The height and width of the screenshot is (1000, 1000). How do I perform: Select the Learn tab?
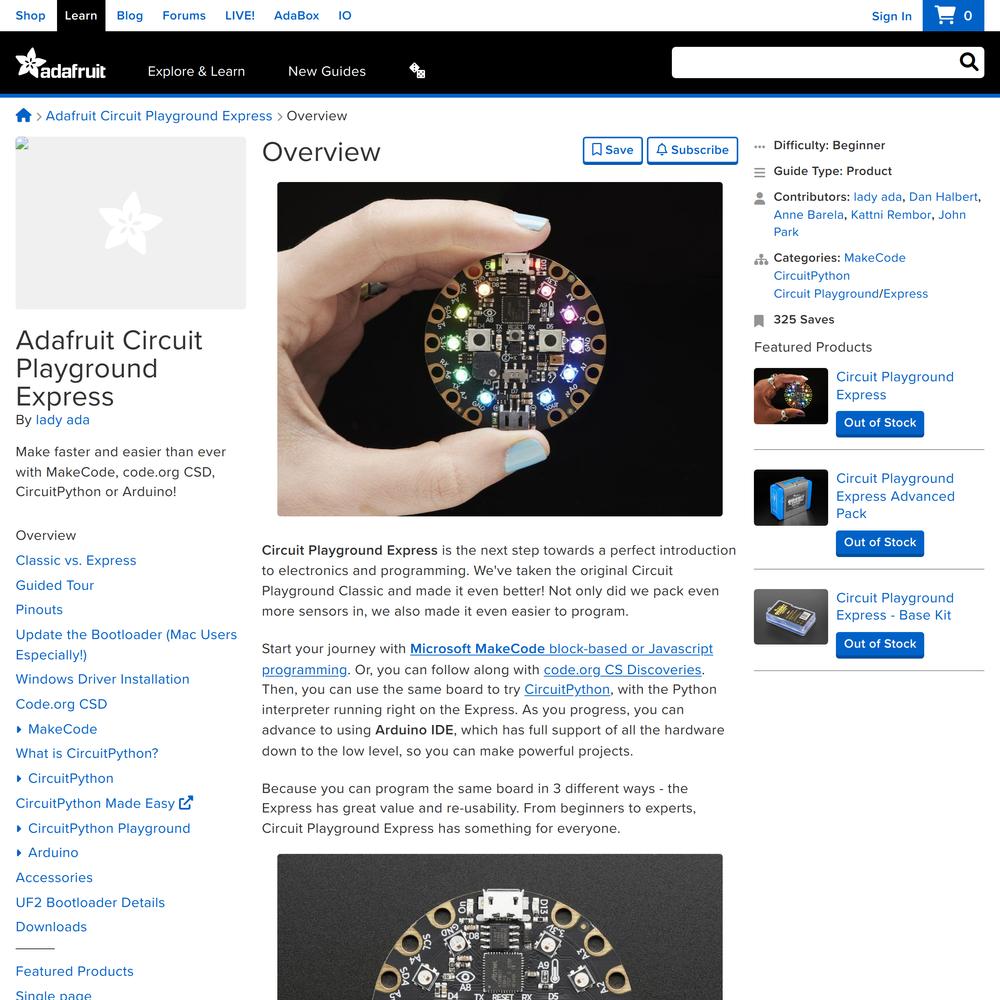point(81,15)
